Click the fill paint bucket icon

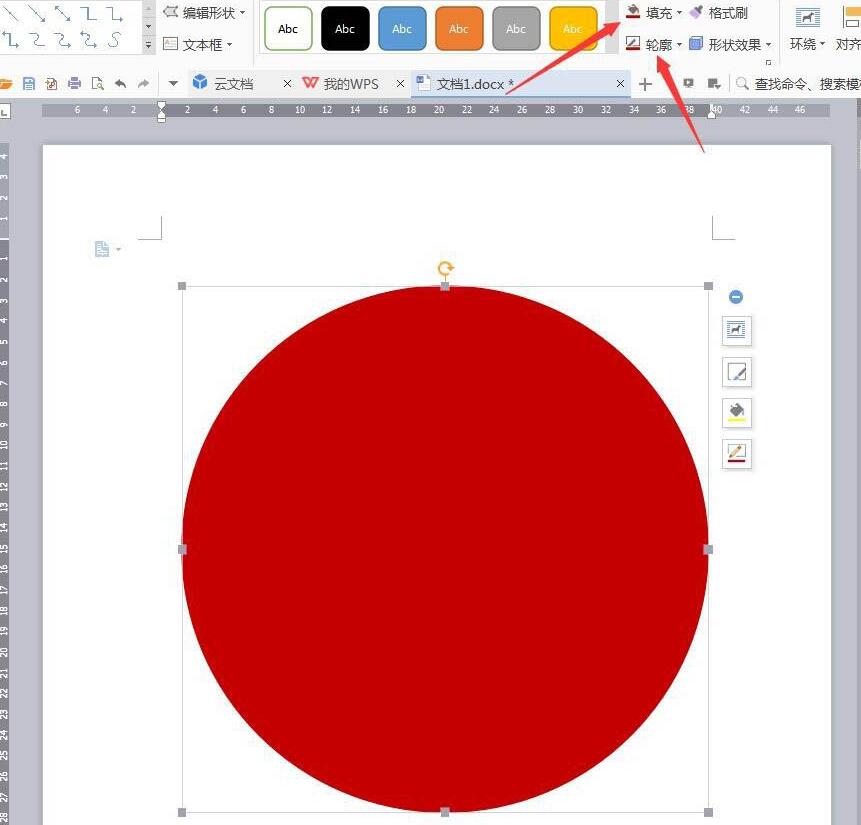click(633, 12)
